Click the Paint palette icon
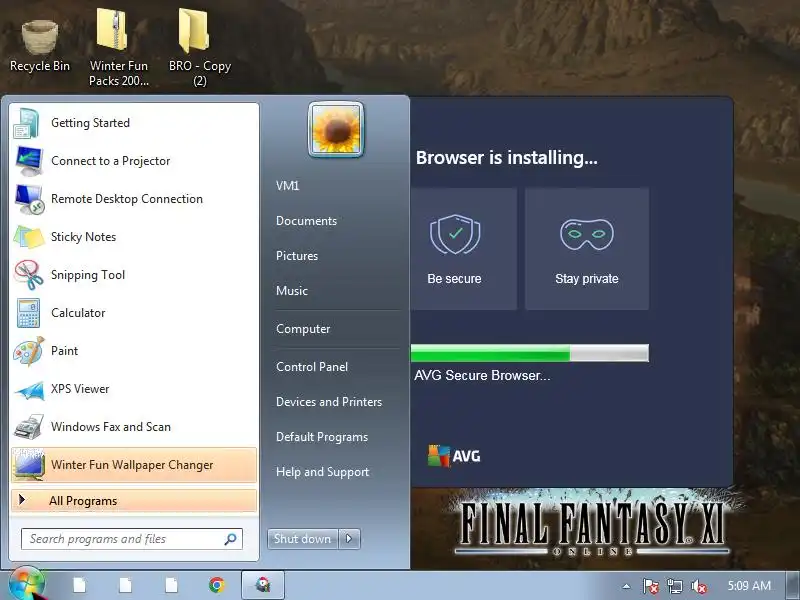 (29, 351)
